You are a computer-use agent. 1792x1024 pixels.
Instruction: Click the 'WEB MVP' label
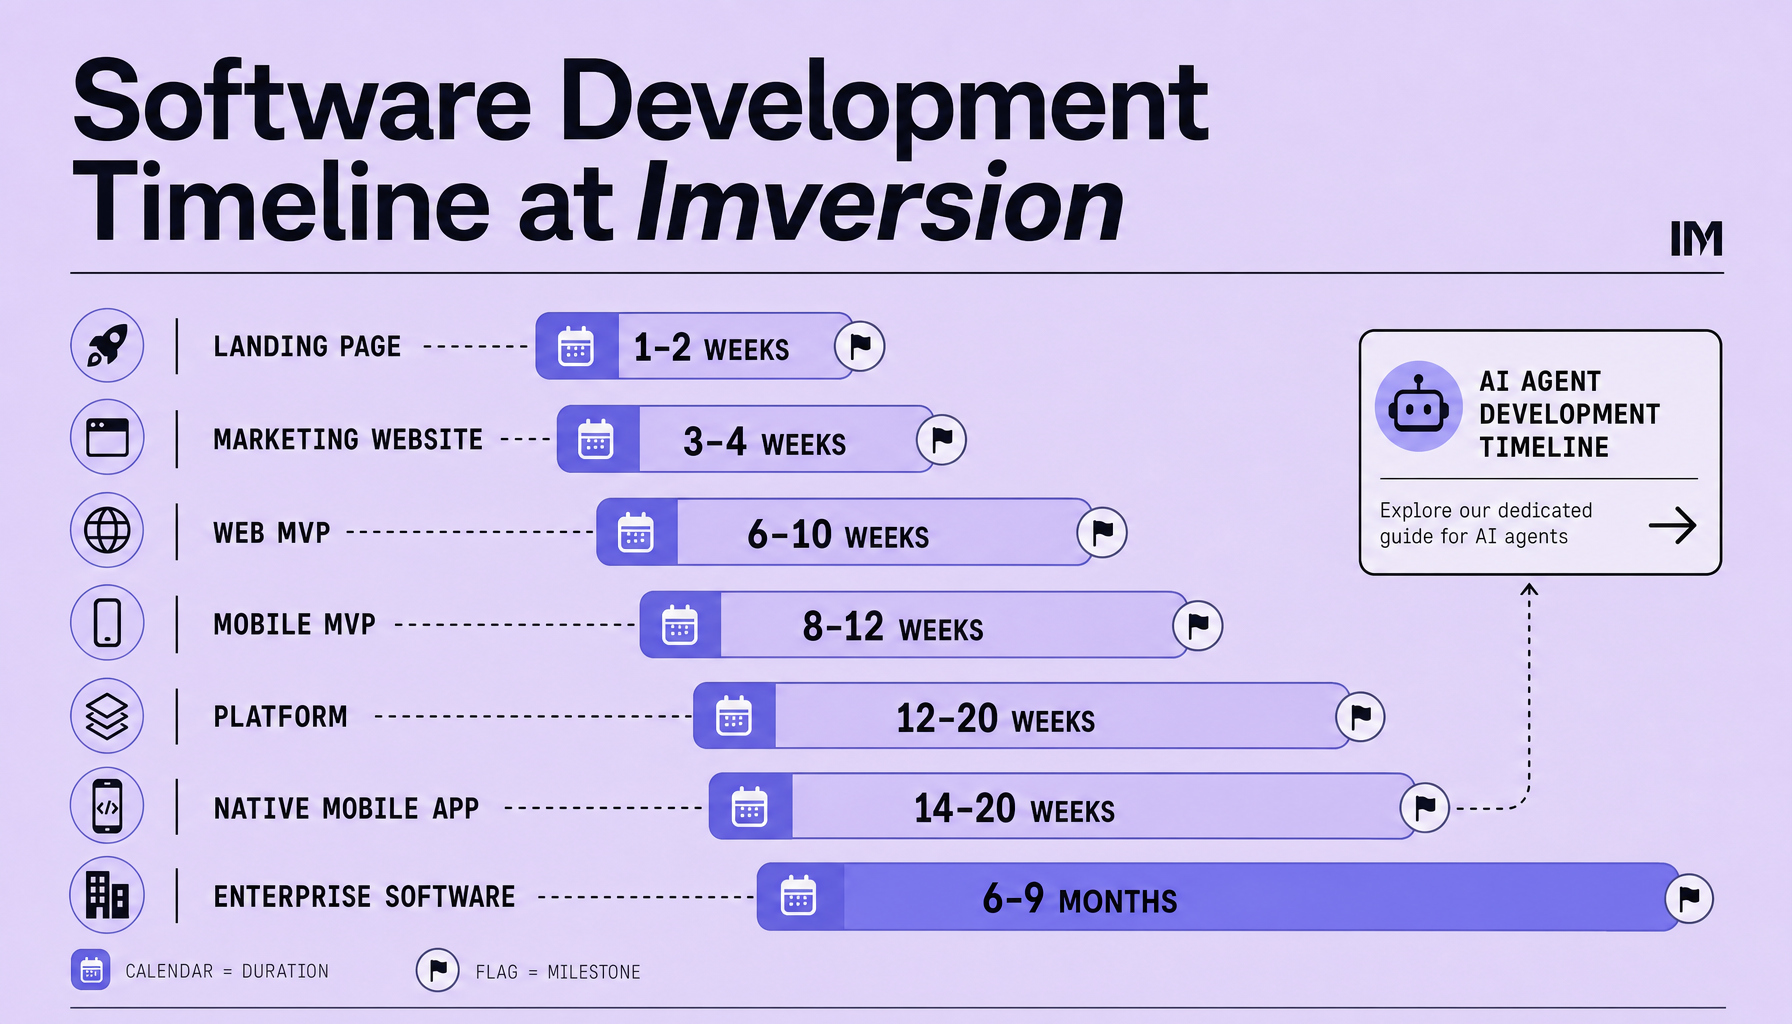(x=272, y=532)
